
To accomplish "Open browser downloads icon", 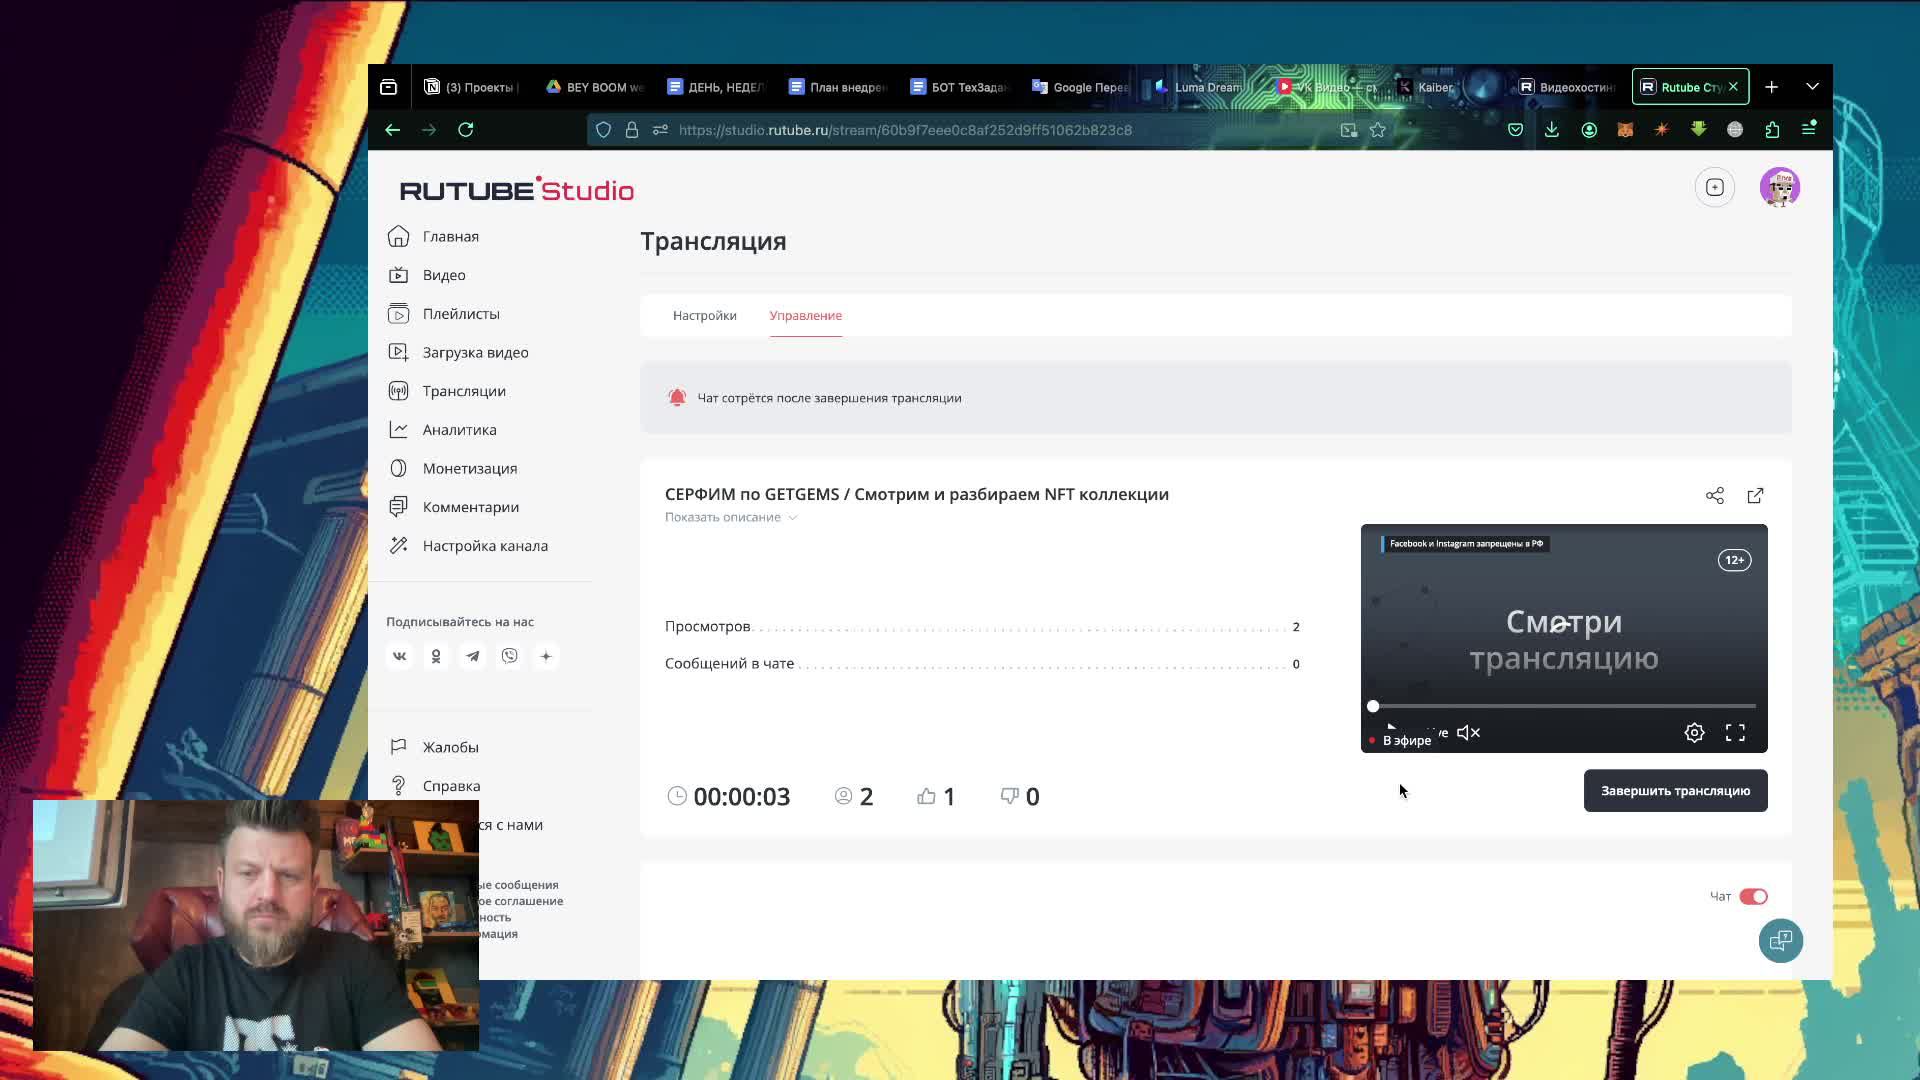I will (x=1552, y=130).
